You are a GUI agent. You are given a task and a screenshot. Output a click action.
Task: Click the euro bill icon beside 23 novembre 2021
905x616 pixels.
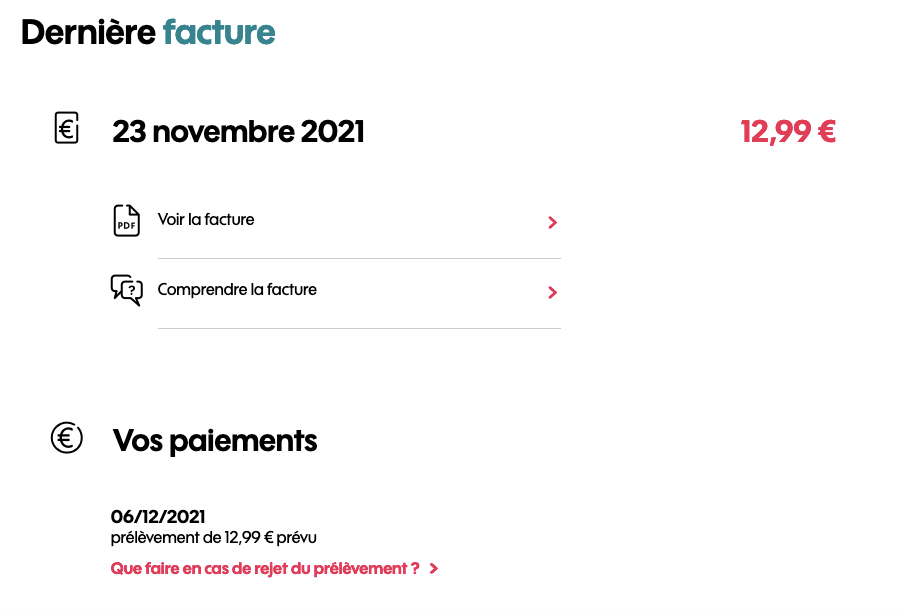(x=66, y=128)
